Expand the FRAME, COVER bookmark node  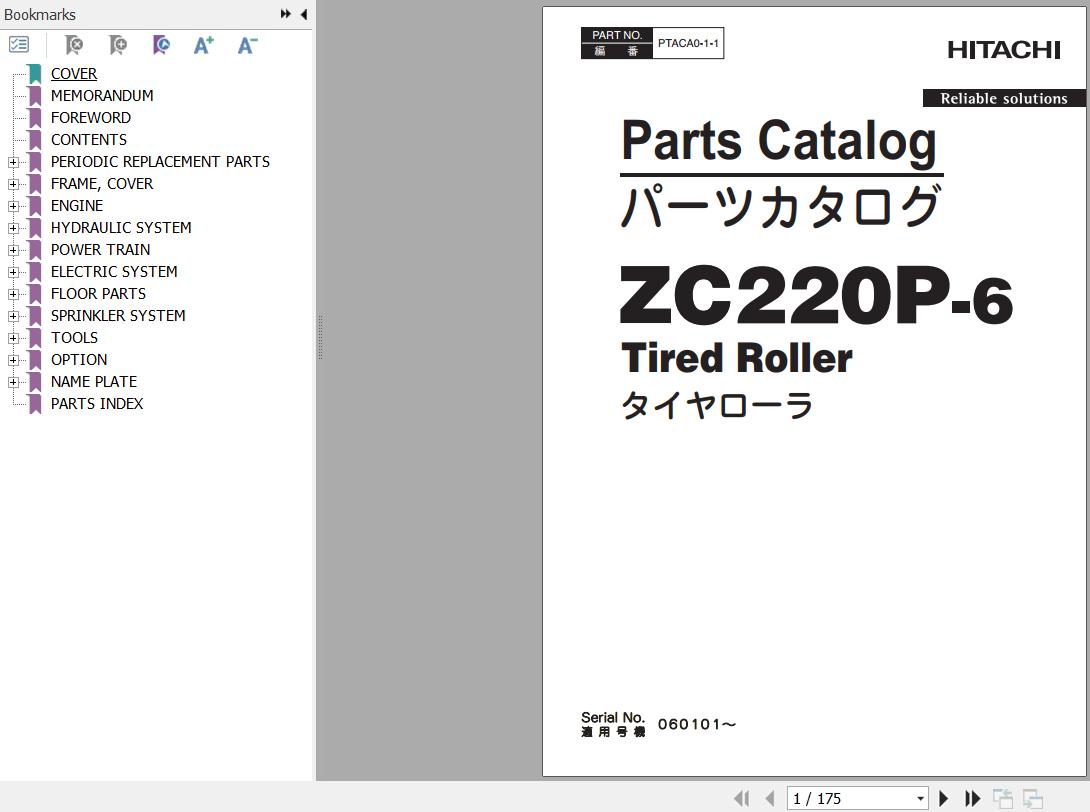(x=13, y=184)
